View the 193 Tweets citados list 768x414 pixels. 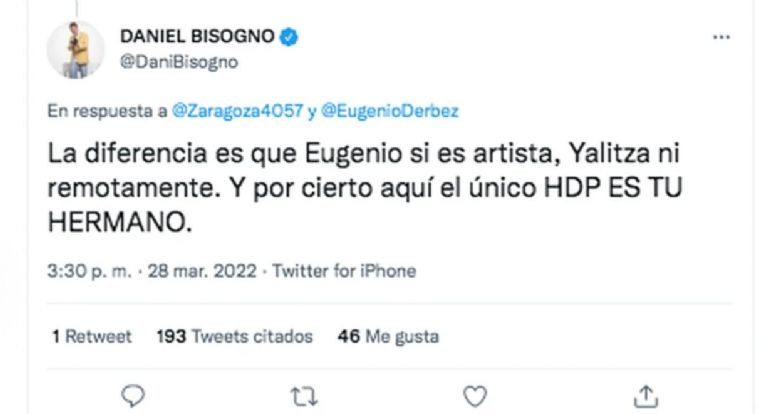click(x=235, y=337)
